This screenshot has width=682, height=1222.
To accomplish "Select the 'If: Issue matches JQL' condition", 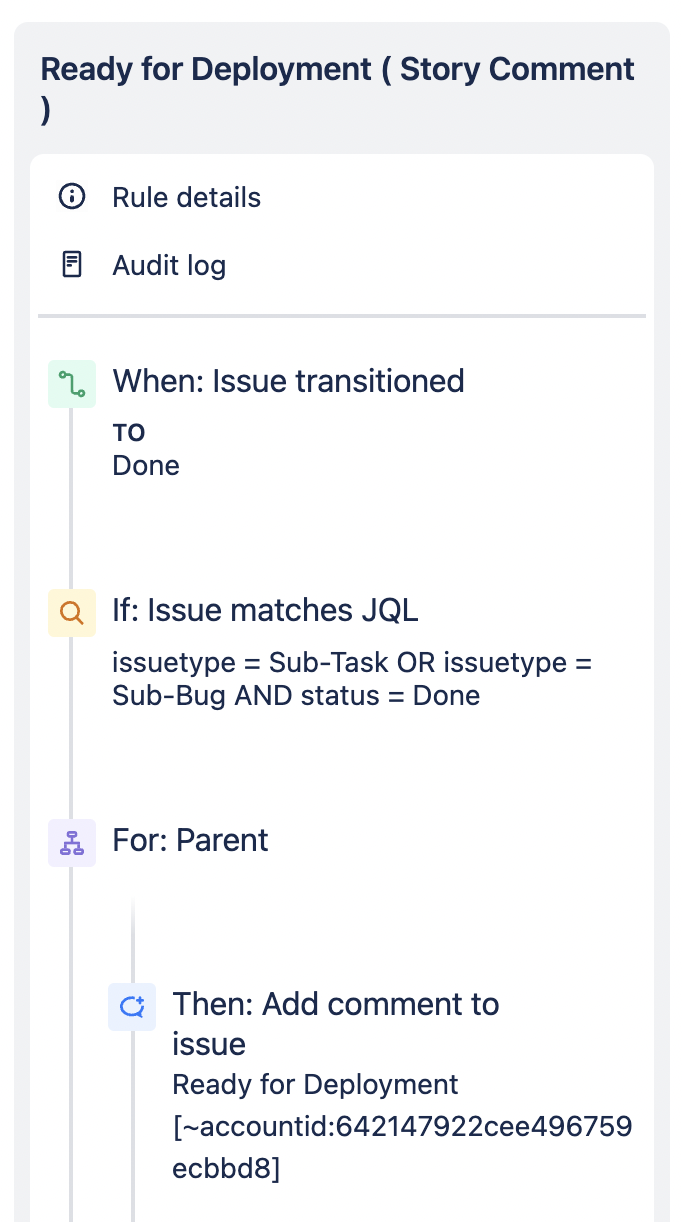I will [x=265, y=610].
